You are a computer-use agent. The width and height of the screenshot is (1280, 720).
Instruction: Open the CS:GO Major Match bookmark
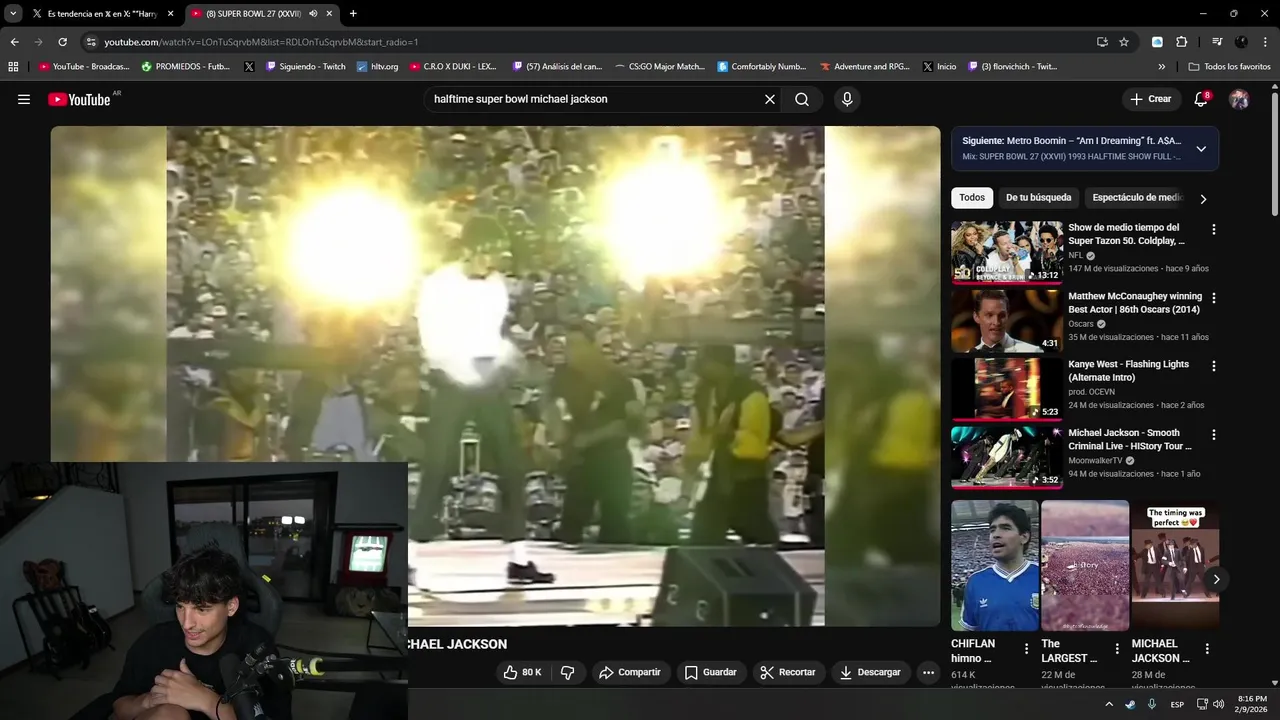point(660,67)
